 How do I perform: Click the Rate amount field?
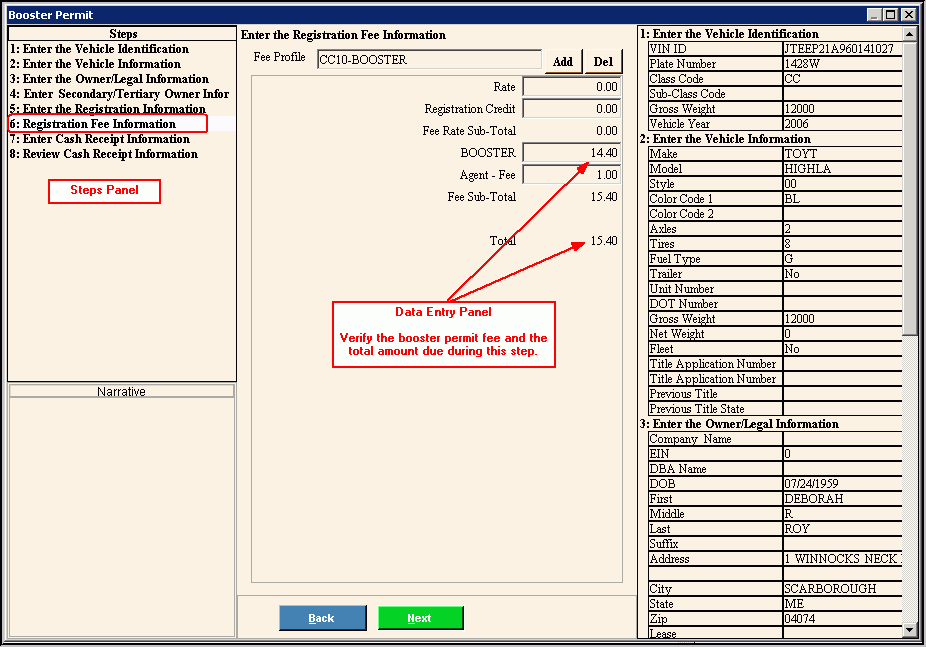coord(571,87)
